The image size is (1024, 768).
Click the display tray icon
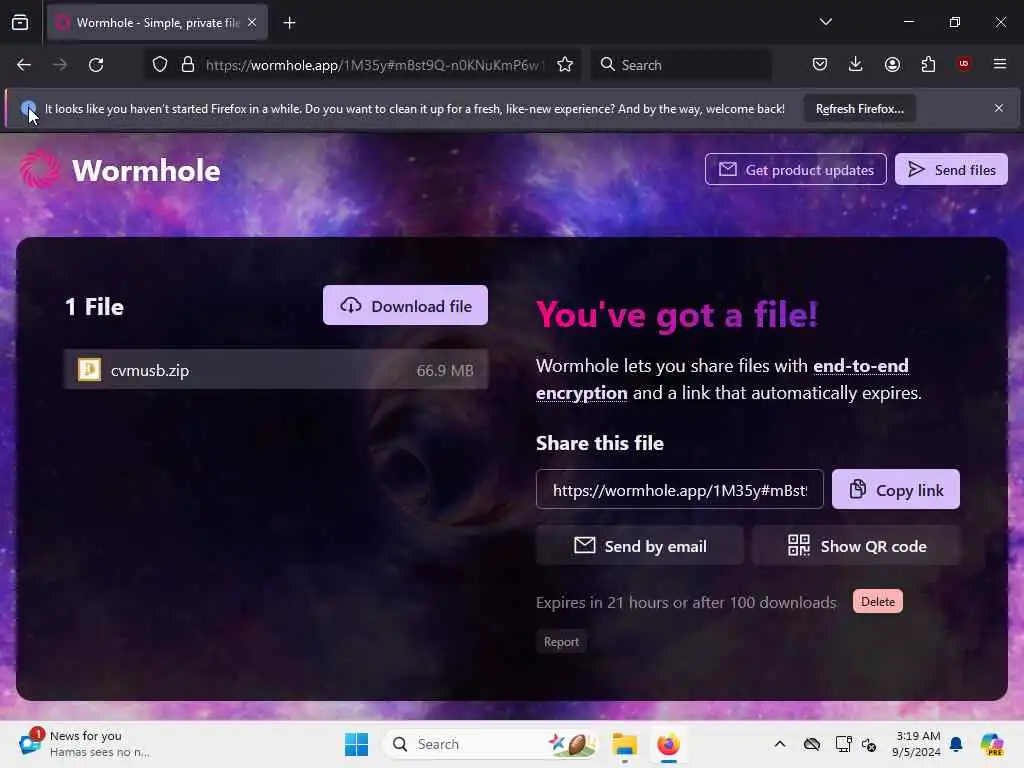pyautogui.click(x=843, y=744)
